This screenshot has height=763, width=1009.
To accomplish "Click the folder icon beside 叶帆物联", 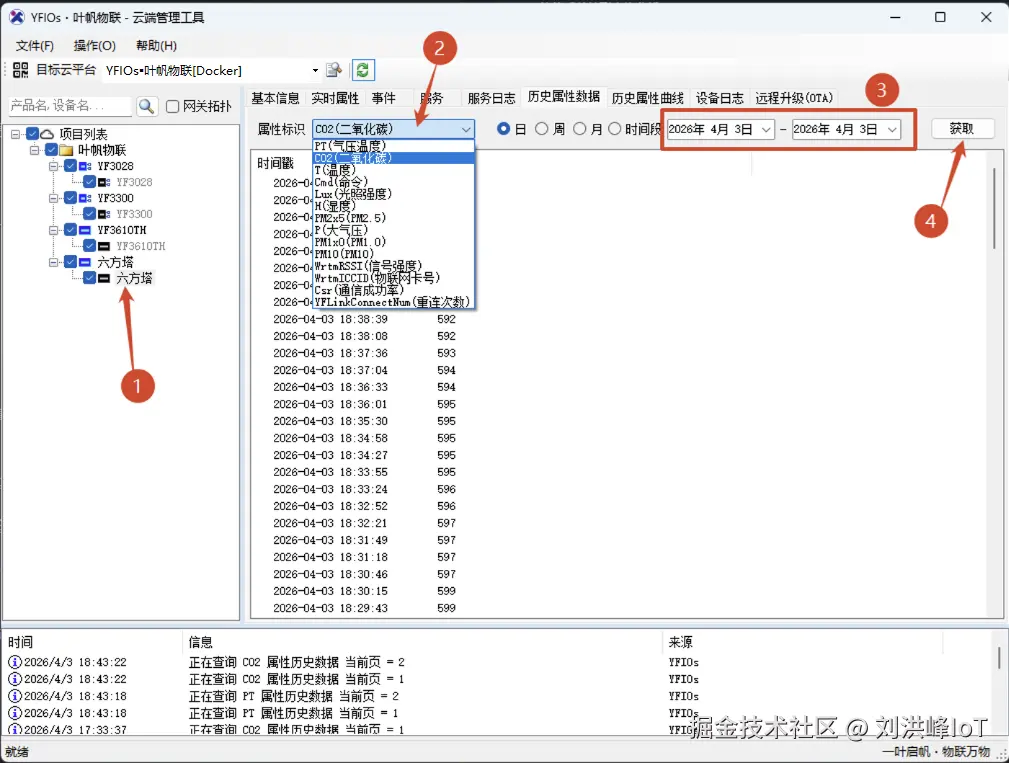I will [67, 150].
